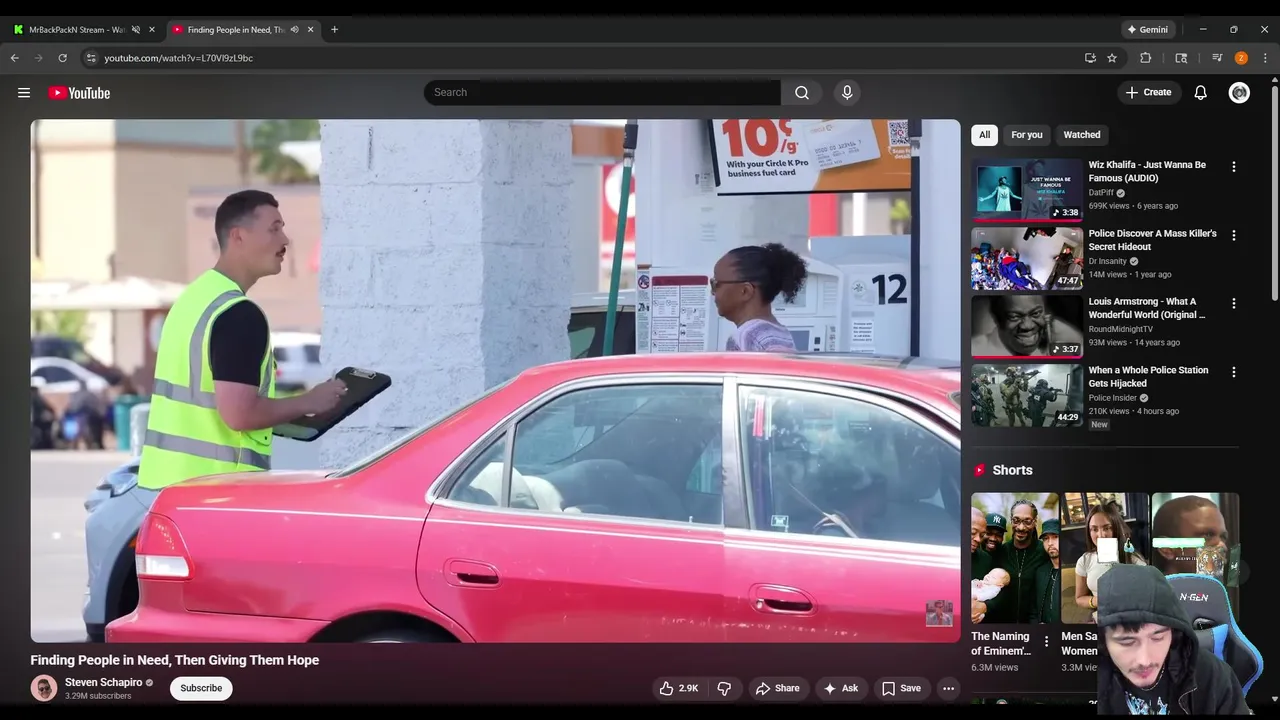The height and width of the screenshot is (720, 1280).
Task: Open the DatPiff channel name
Action: (x=1101, y=193)
